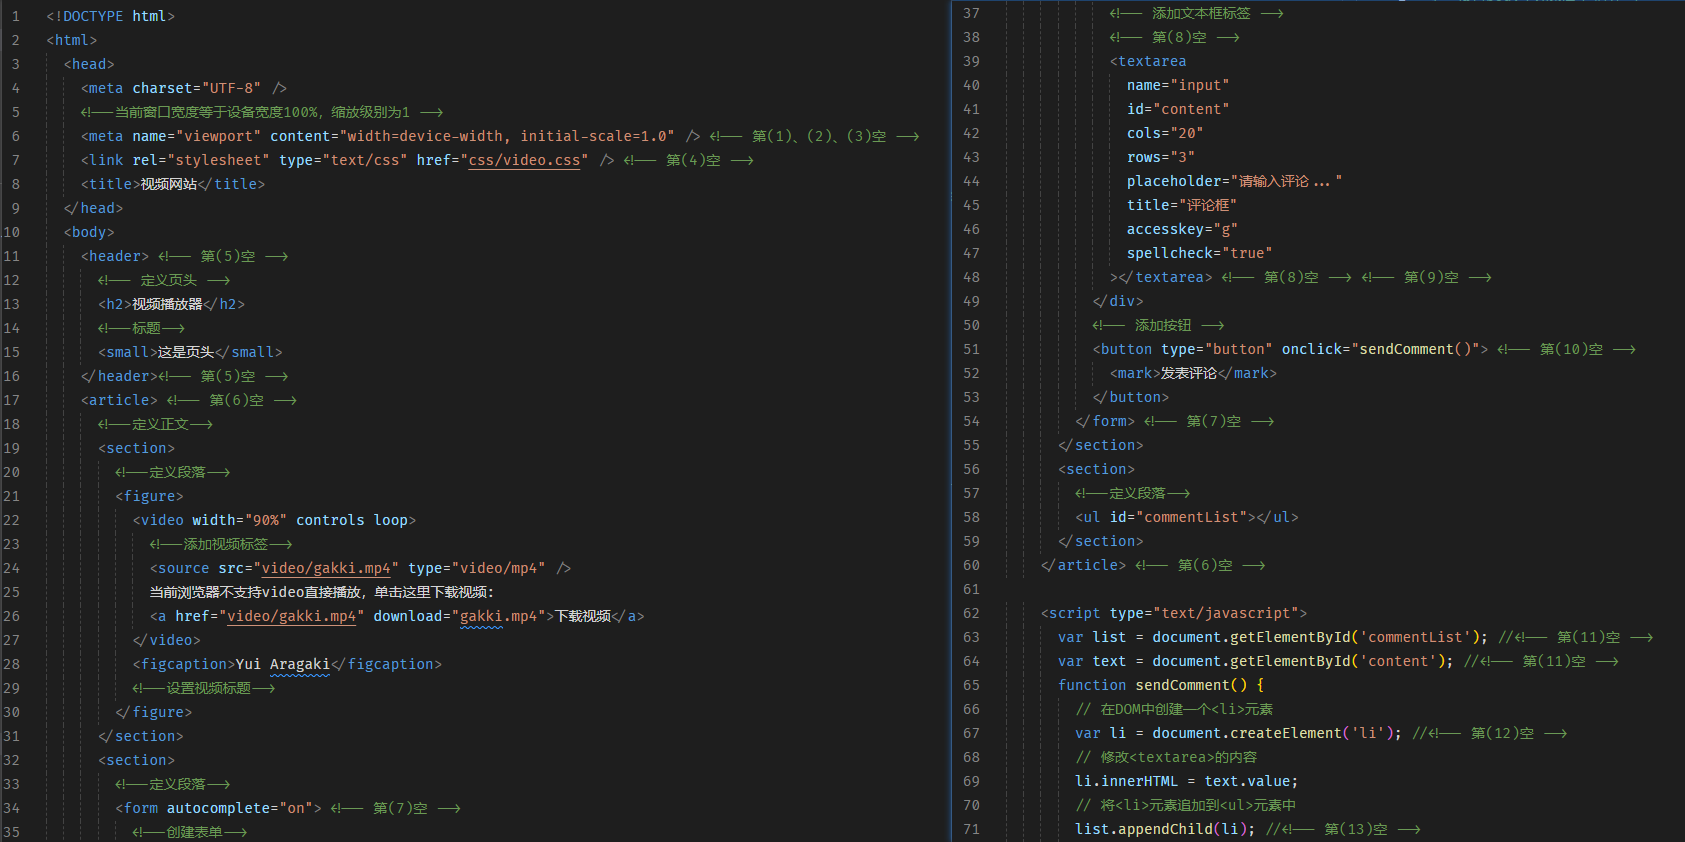
Task: Open video/gakki.mp4 path in the a href attribute
Action: click(x=291, y=616)
